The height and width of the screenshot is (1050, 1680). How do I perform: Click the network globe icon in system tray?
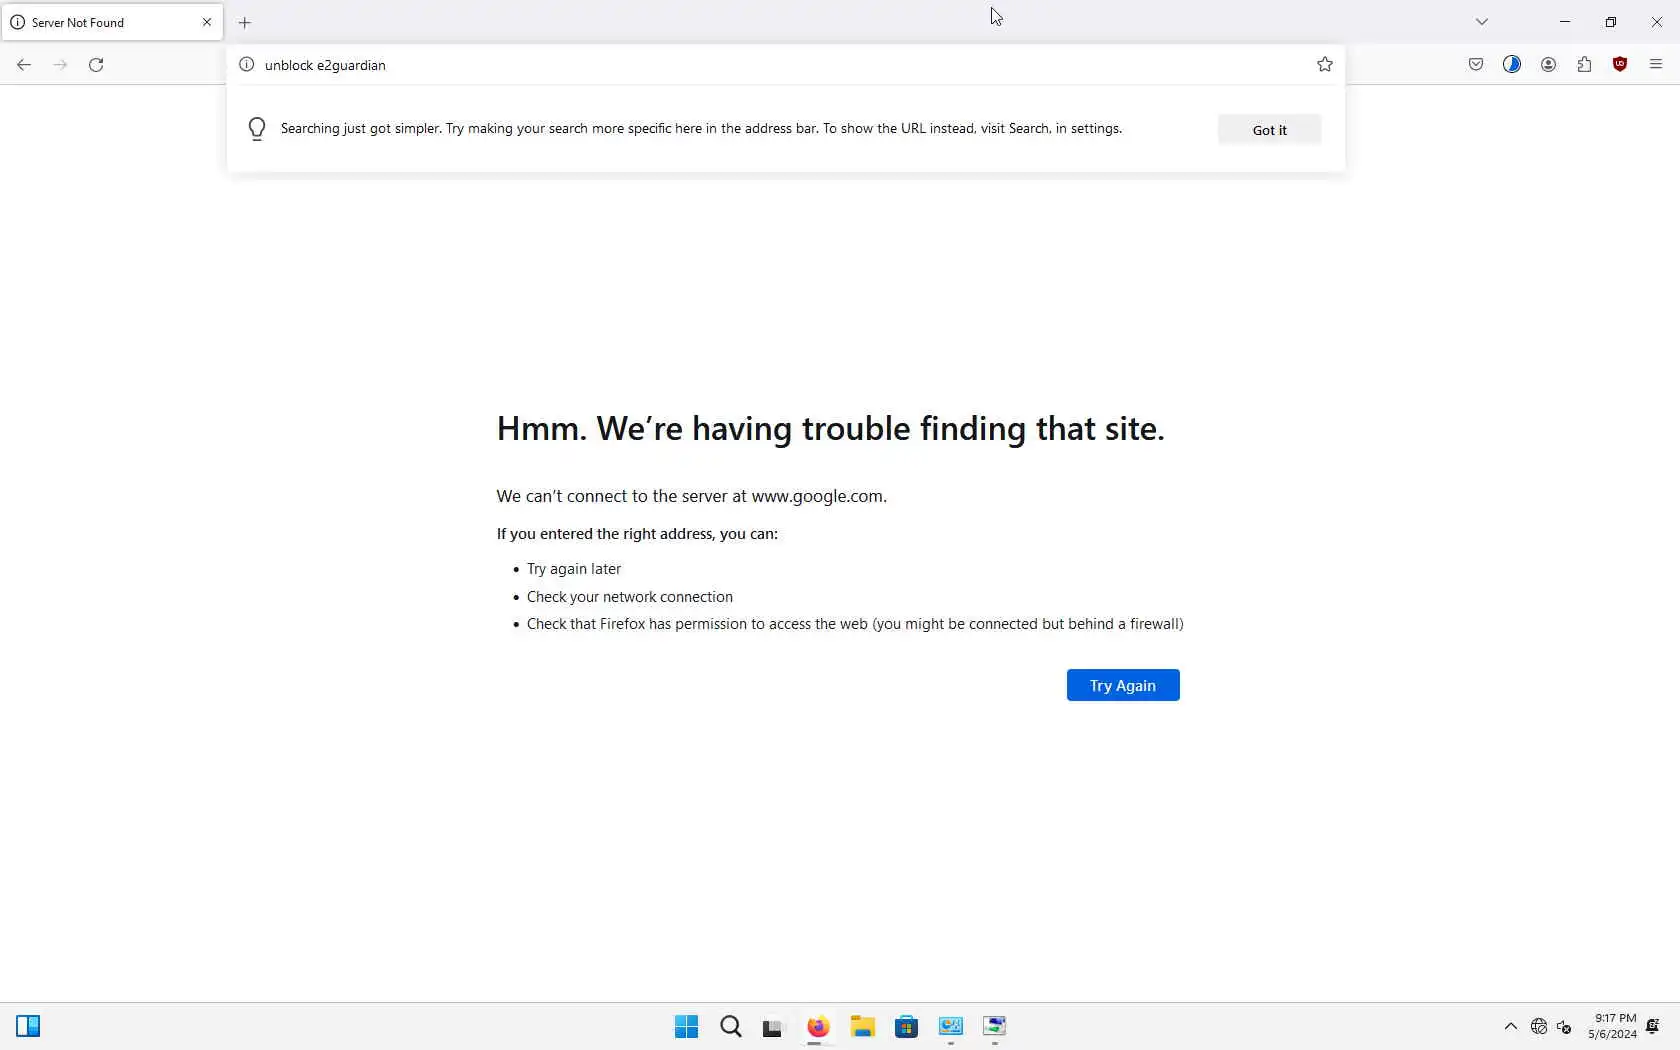tap(1539, 1027)
